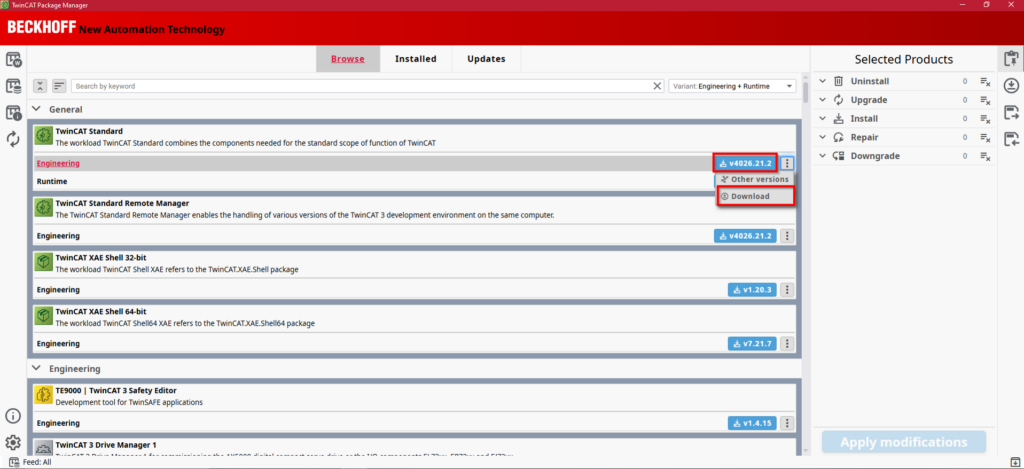Click the TwinCAT XAE Shell 64-bit title
The height and width of the screenshot is (469, 1024).
(x=101, y=312)
